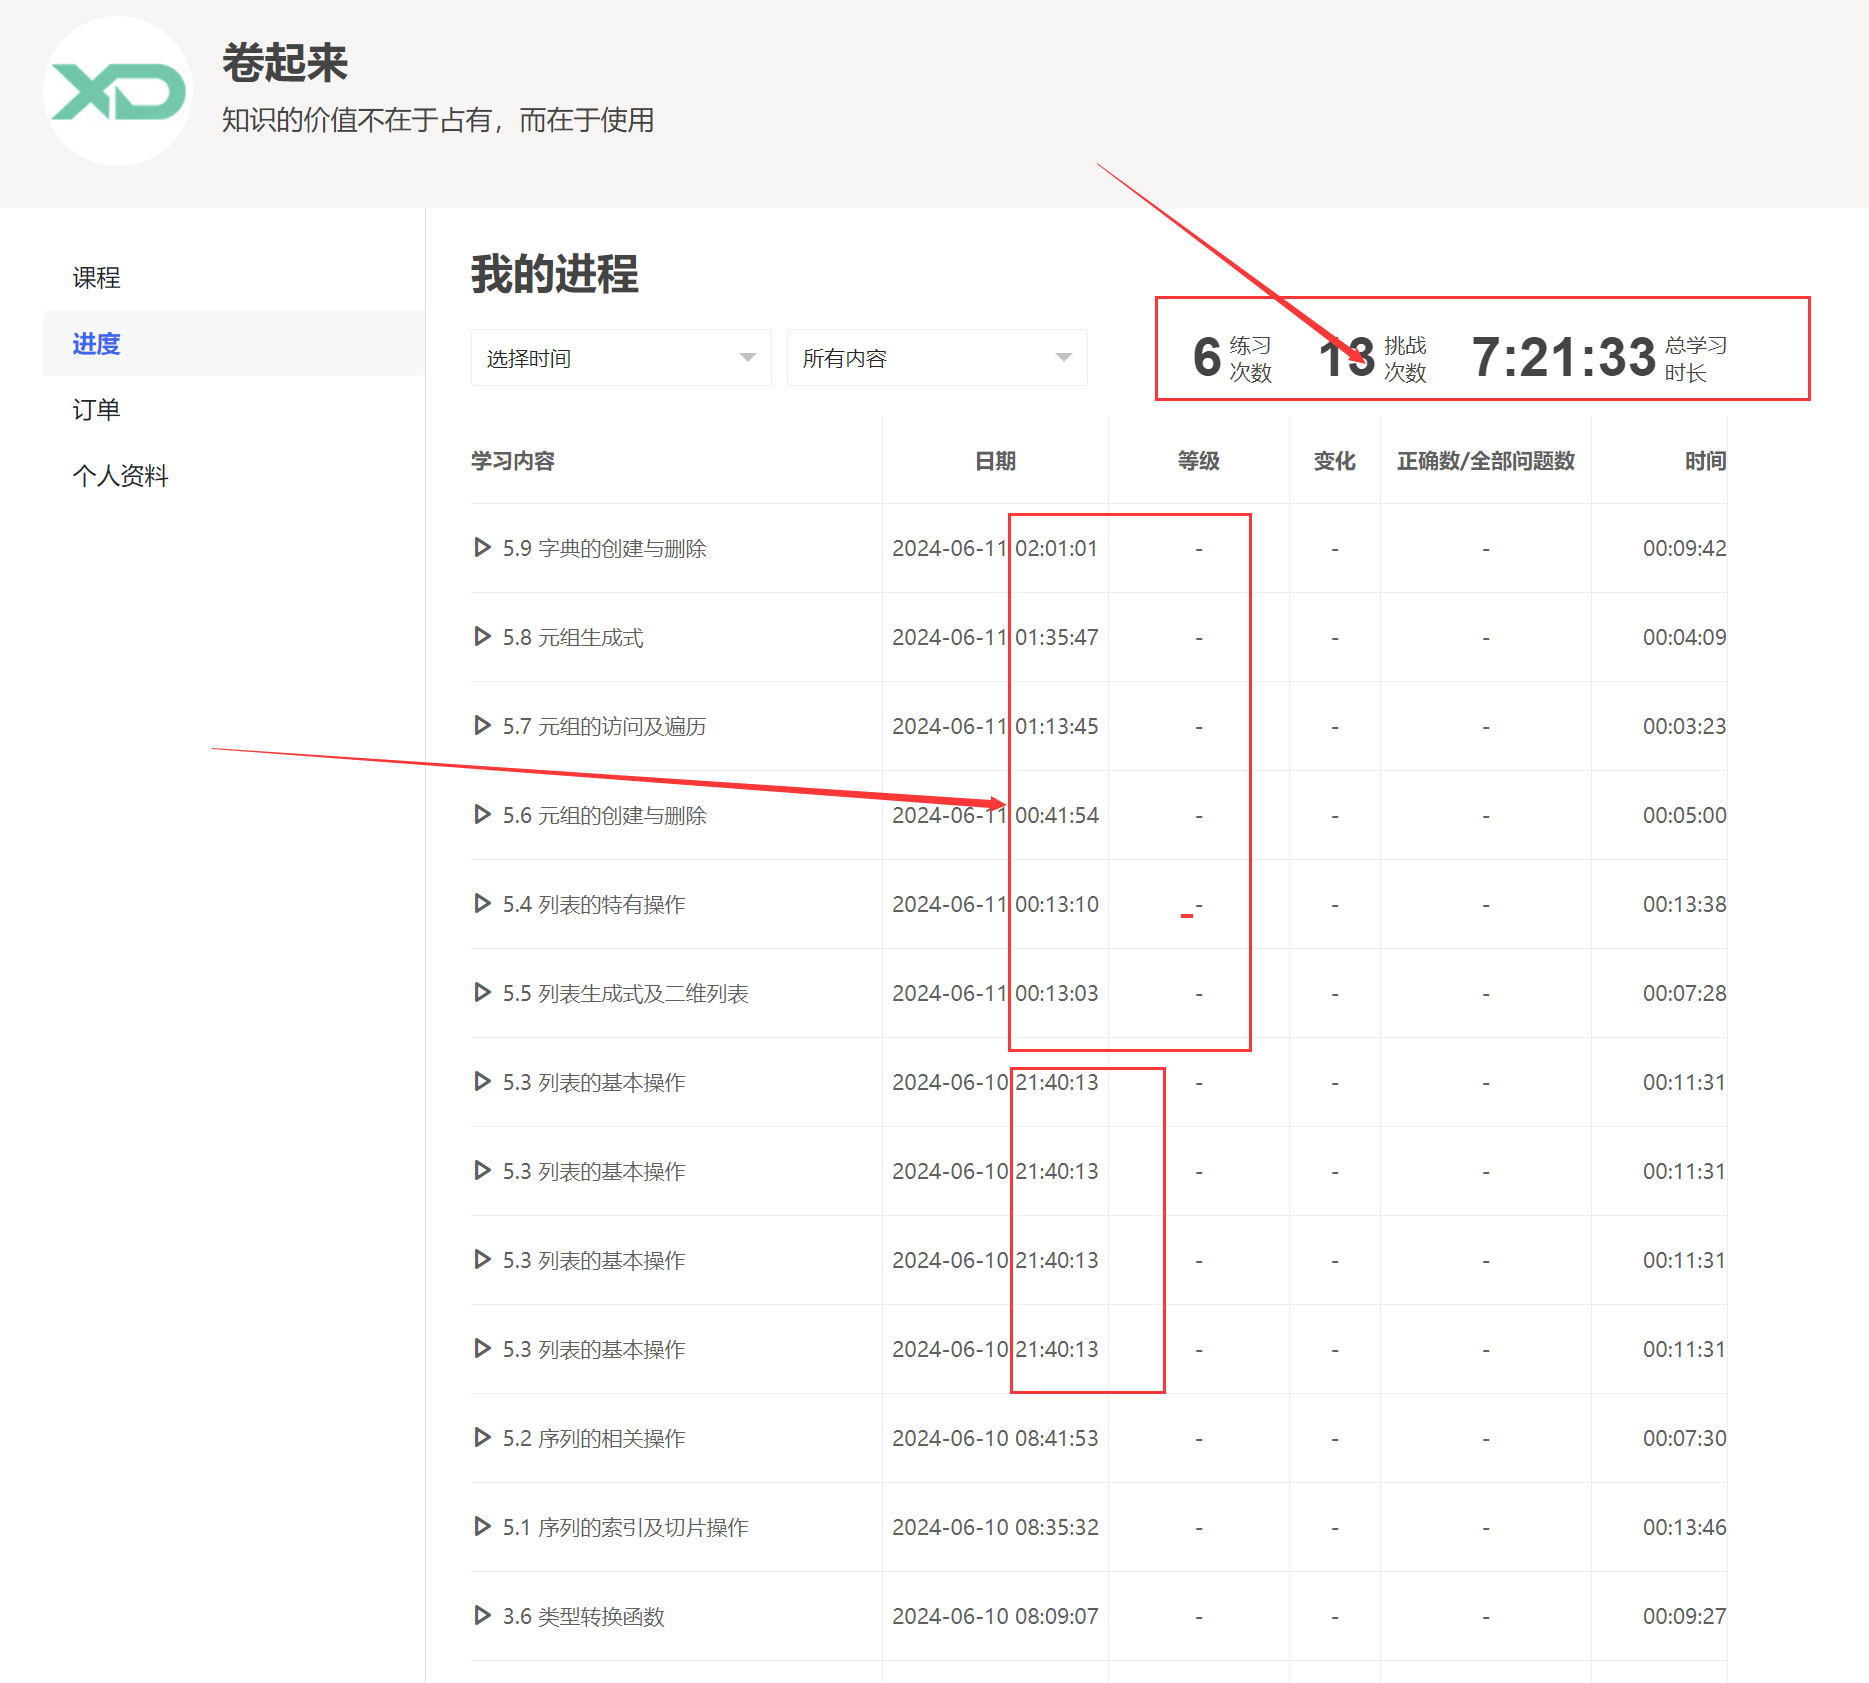The width and height of the screenshot is (1869, 1683).
Task: Expand the 3.6 类型转换函数 row arrow
Action: tap(482, 1616)
